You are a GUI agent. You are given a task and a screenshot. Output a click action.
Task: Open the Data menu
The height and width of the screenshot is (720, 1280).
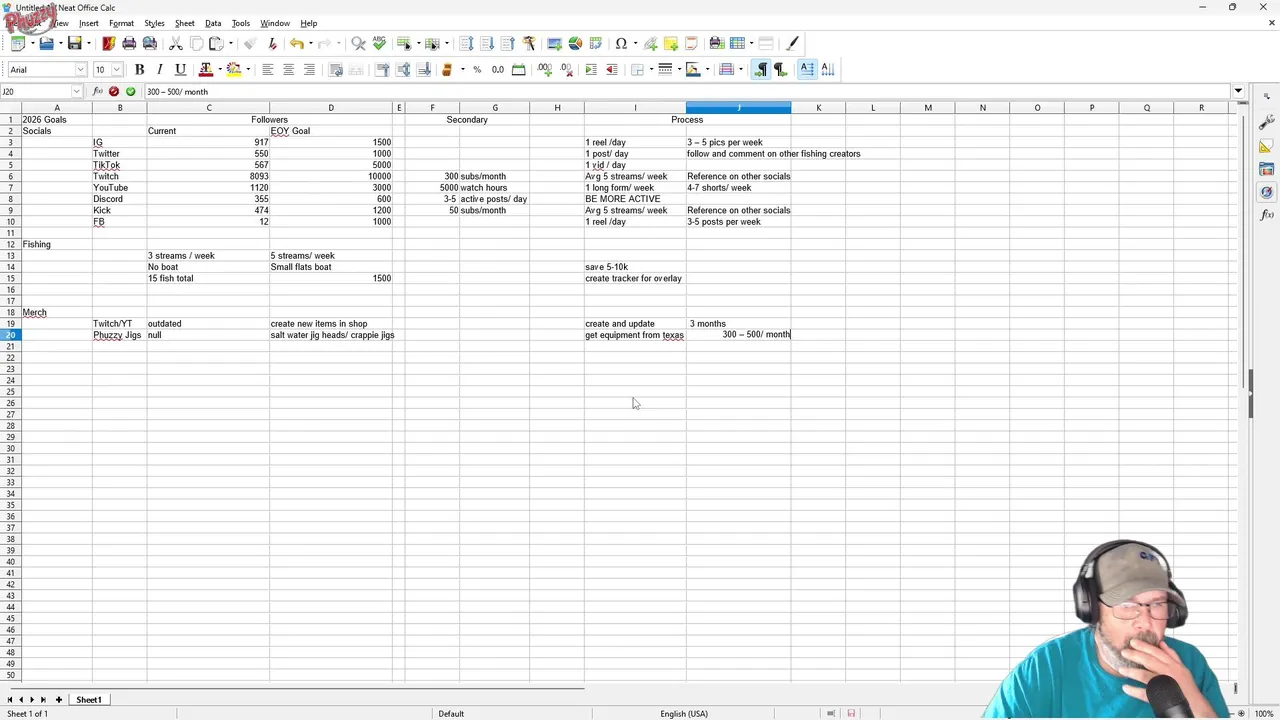tap(213, 23)
